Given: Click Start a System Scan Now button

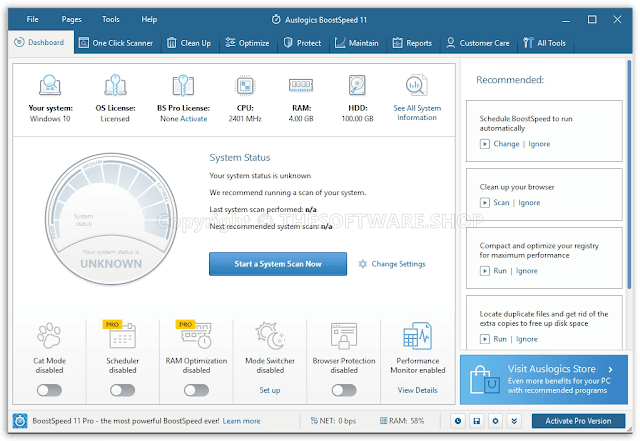Looking at the screenshot, I should 278,264.
